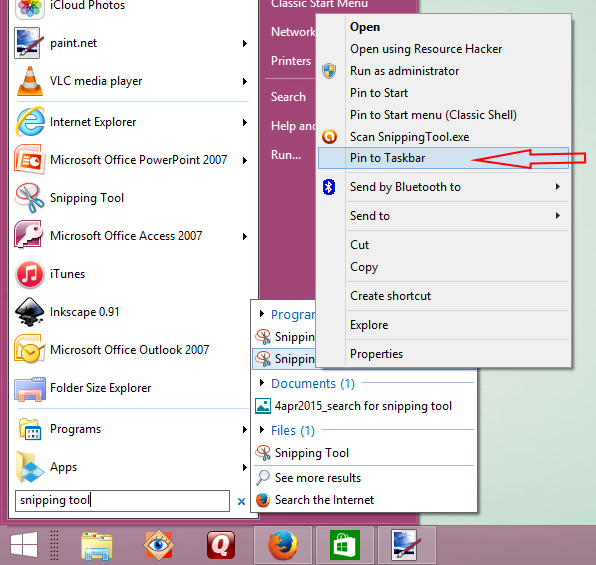Expand the Internet Explorer submenu arrow
The width and height of the screenshot is (596, 565).
[x=245, y=122]
